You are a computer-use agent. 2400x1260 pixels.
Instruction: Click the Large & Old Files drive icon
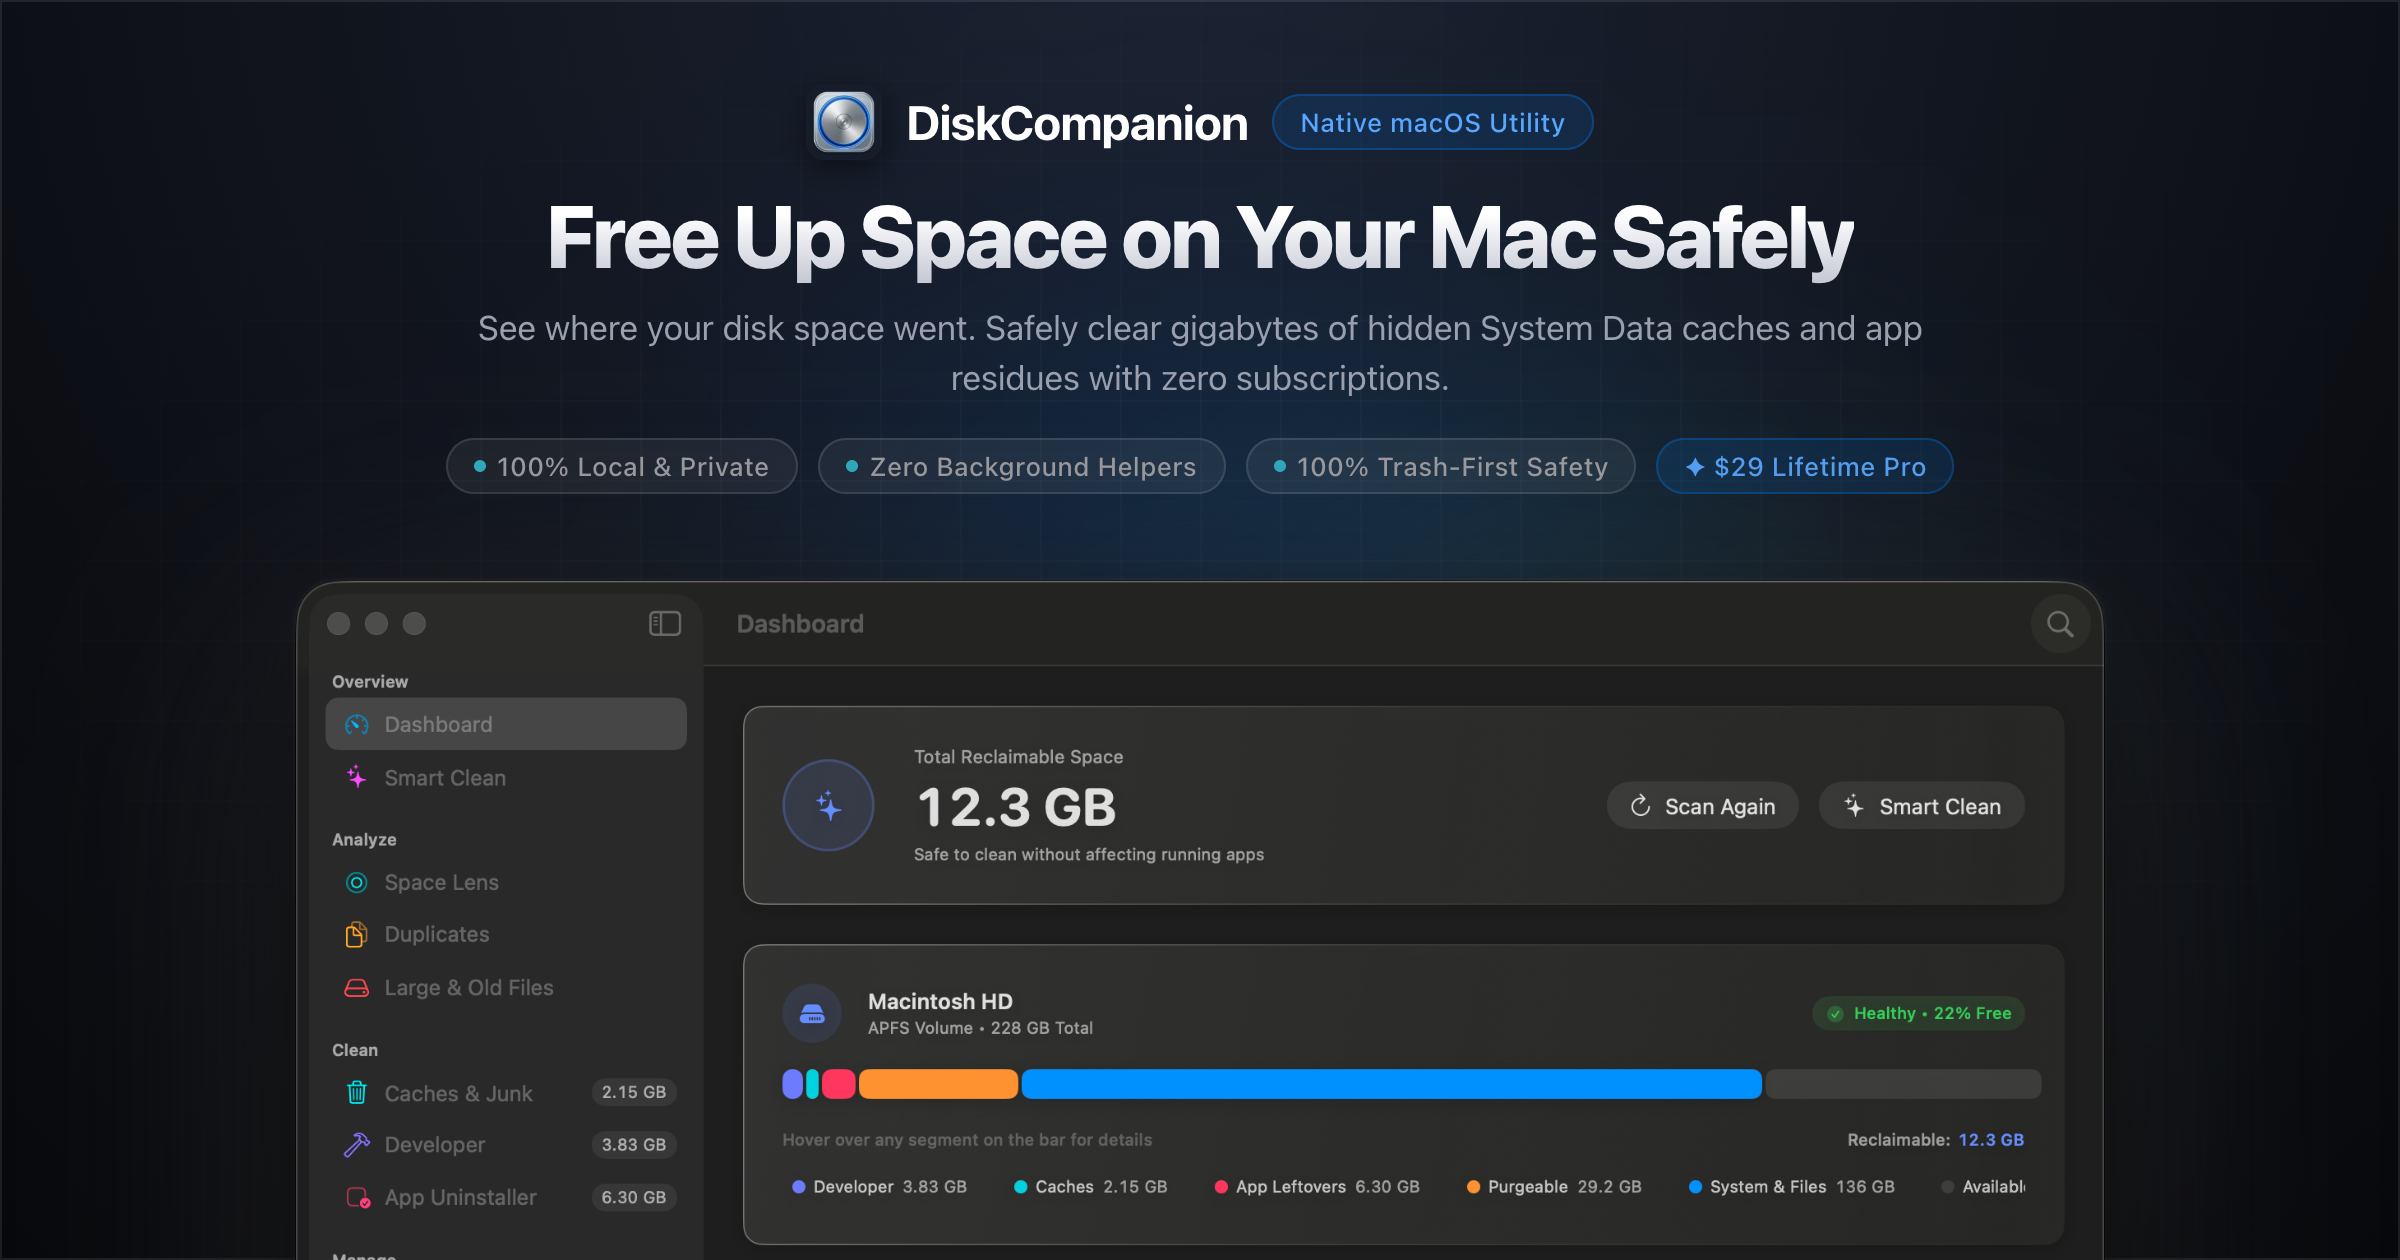pos(357,987)
